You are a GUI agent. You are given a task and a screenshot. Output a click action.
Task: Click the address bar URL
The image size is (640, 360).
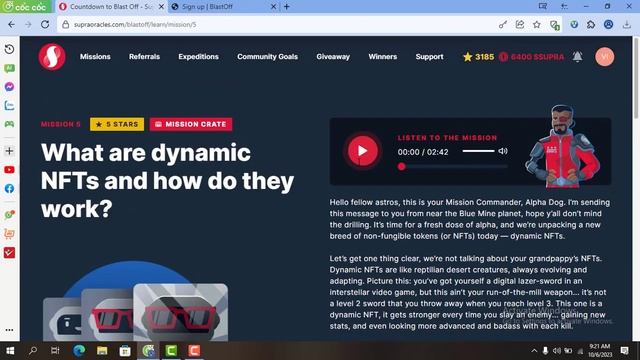click(135, 24)
